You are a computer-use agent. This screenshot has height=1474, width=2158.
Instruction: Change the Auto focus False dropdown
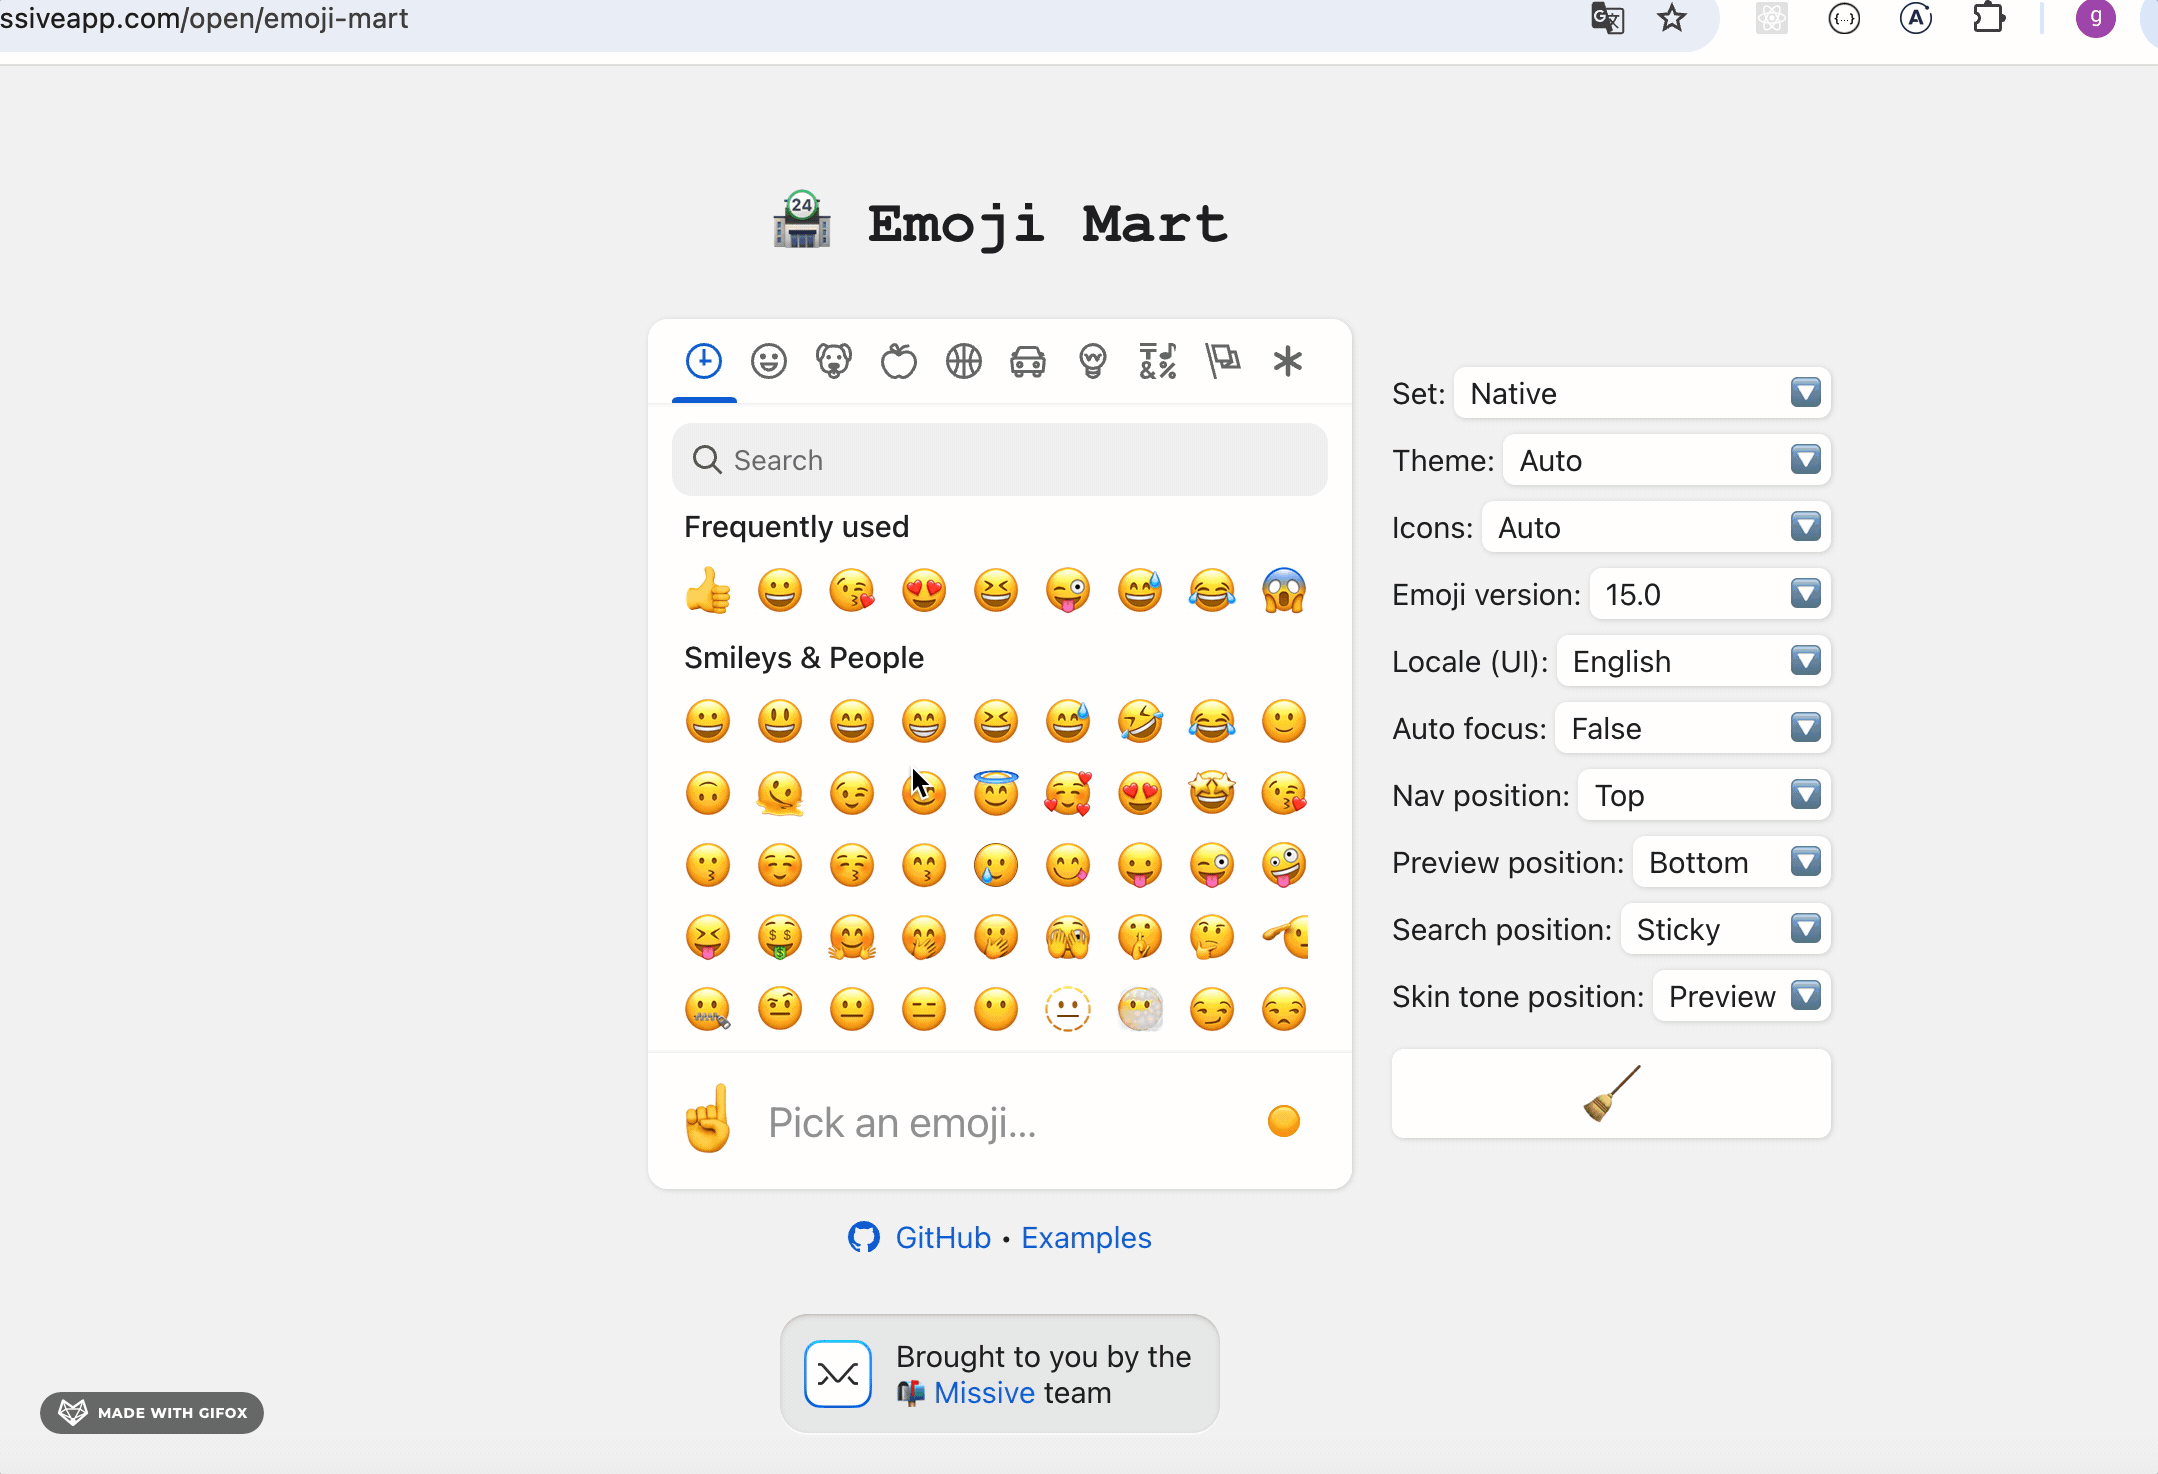click(1693, 729)
